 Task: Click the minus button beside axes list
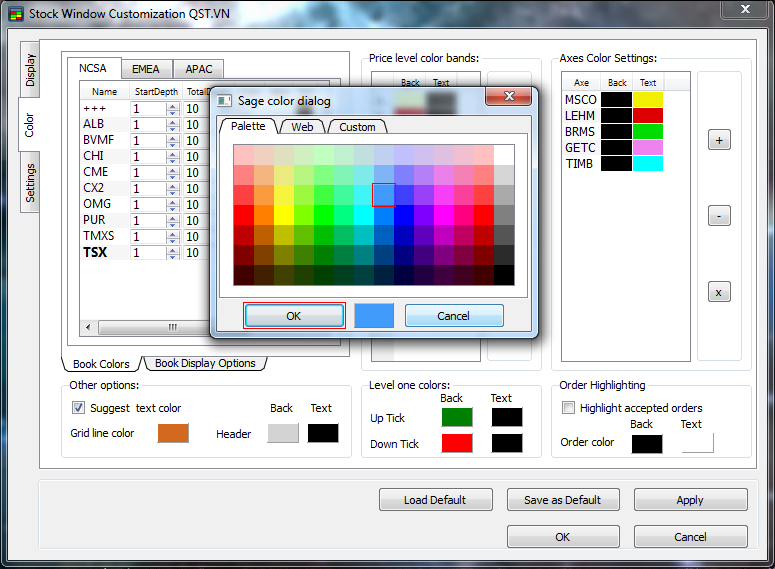(x=718, y=215)
